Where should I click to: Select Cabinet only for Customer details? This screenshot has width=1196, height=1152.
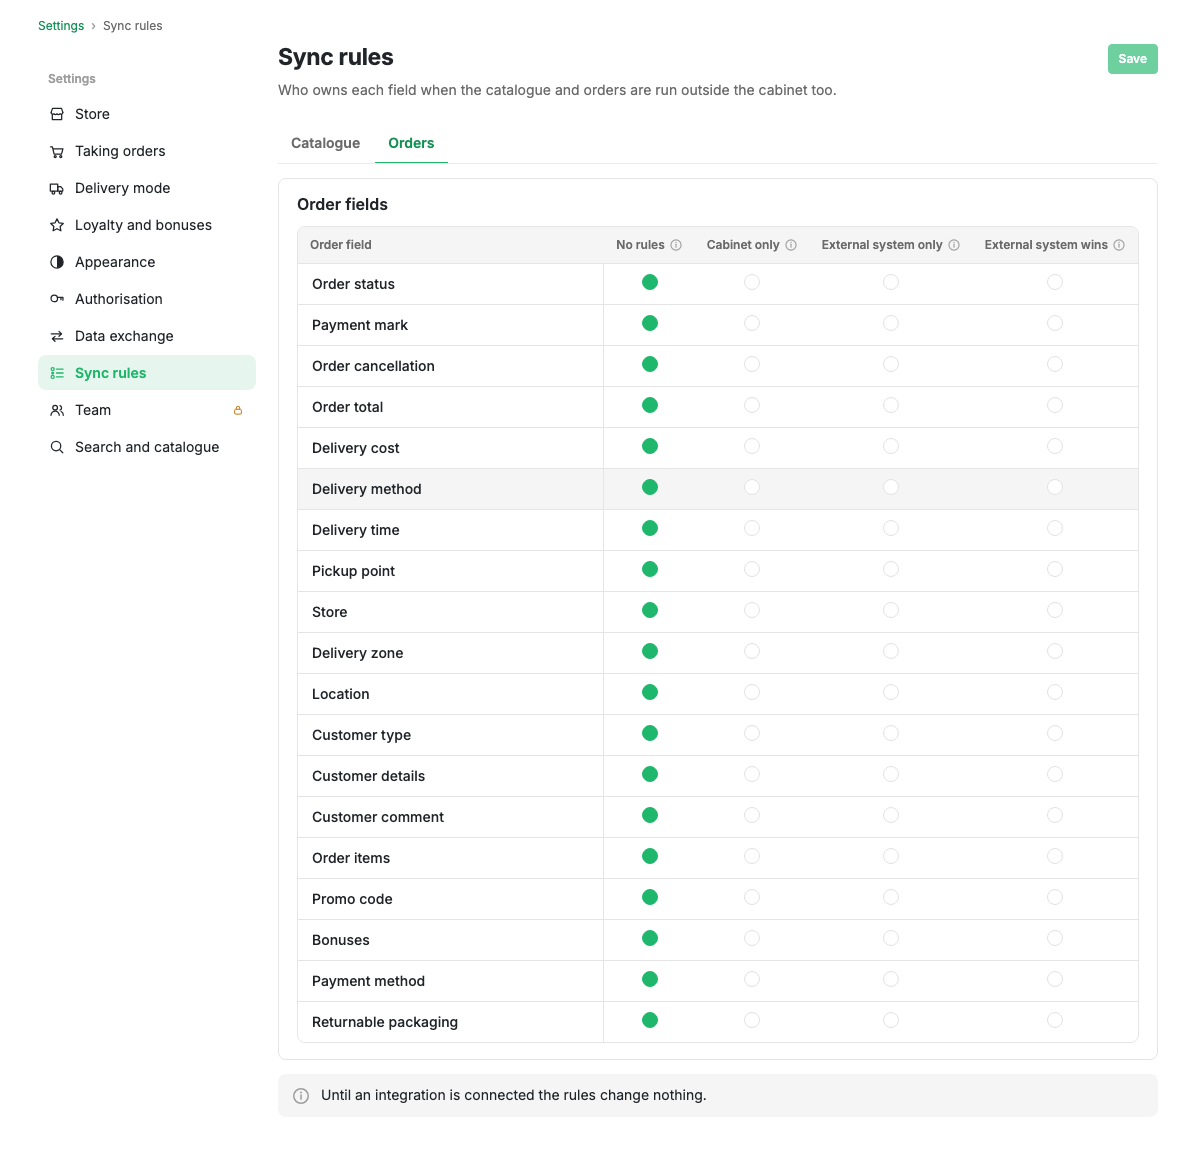pyautogui.click(x=752, y=774)
